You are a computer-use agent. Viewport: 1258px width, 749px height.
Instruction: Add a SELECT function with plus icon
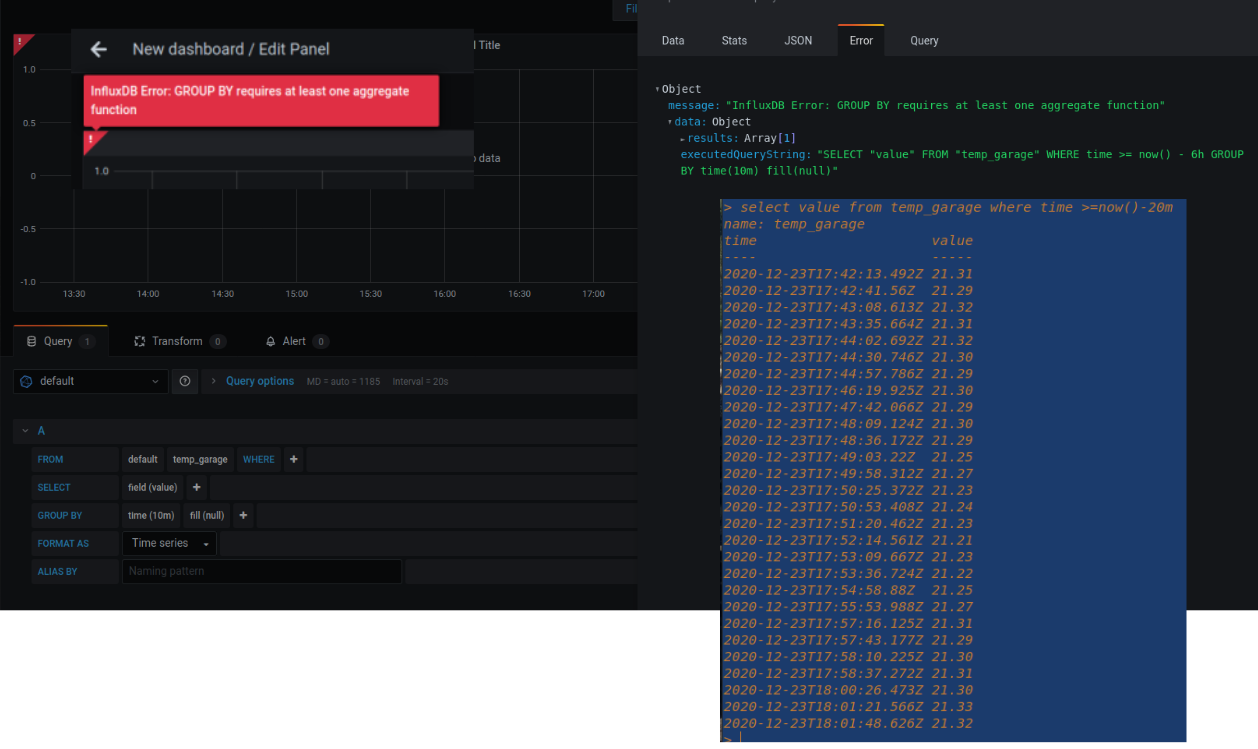pyautogui.click(x=196, y=487)
